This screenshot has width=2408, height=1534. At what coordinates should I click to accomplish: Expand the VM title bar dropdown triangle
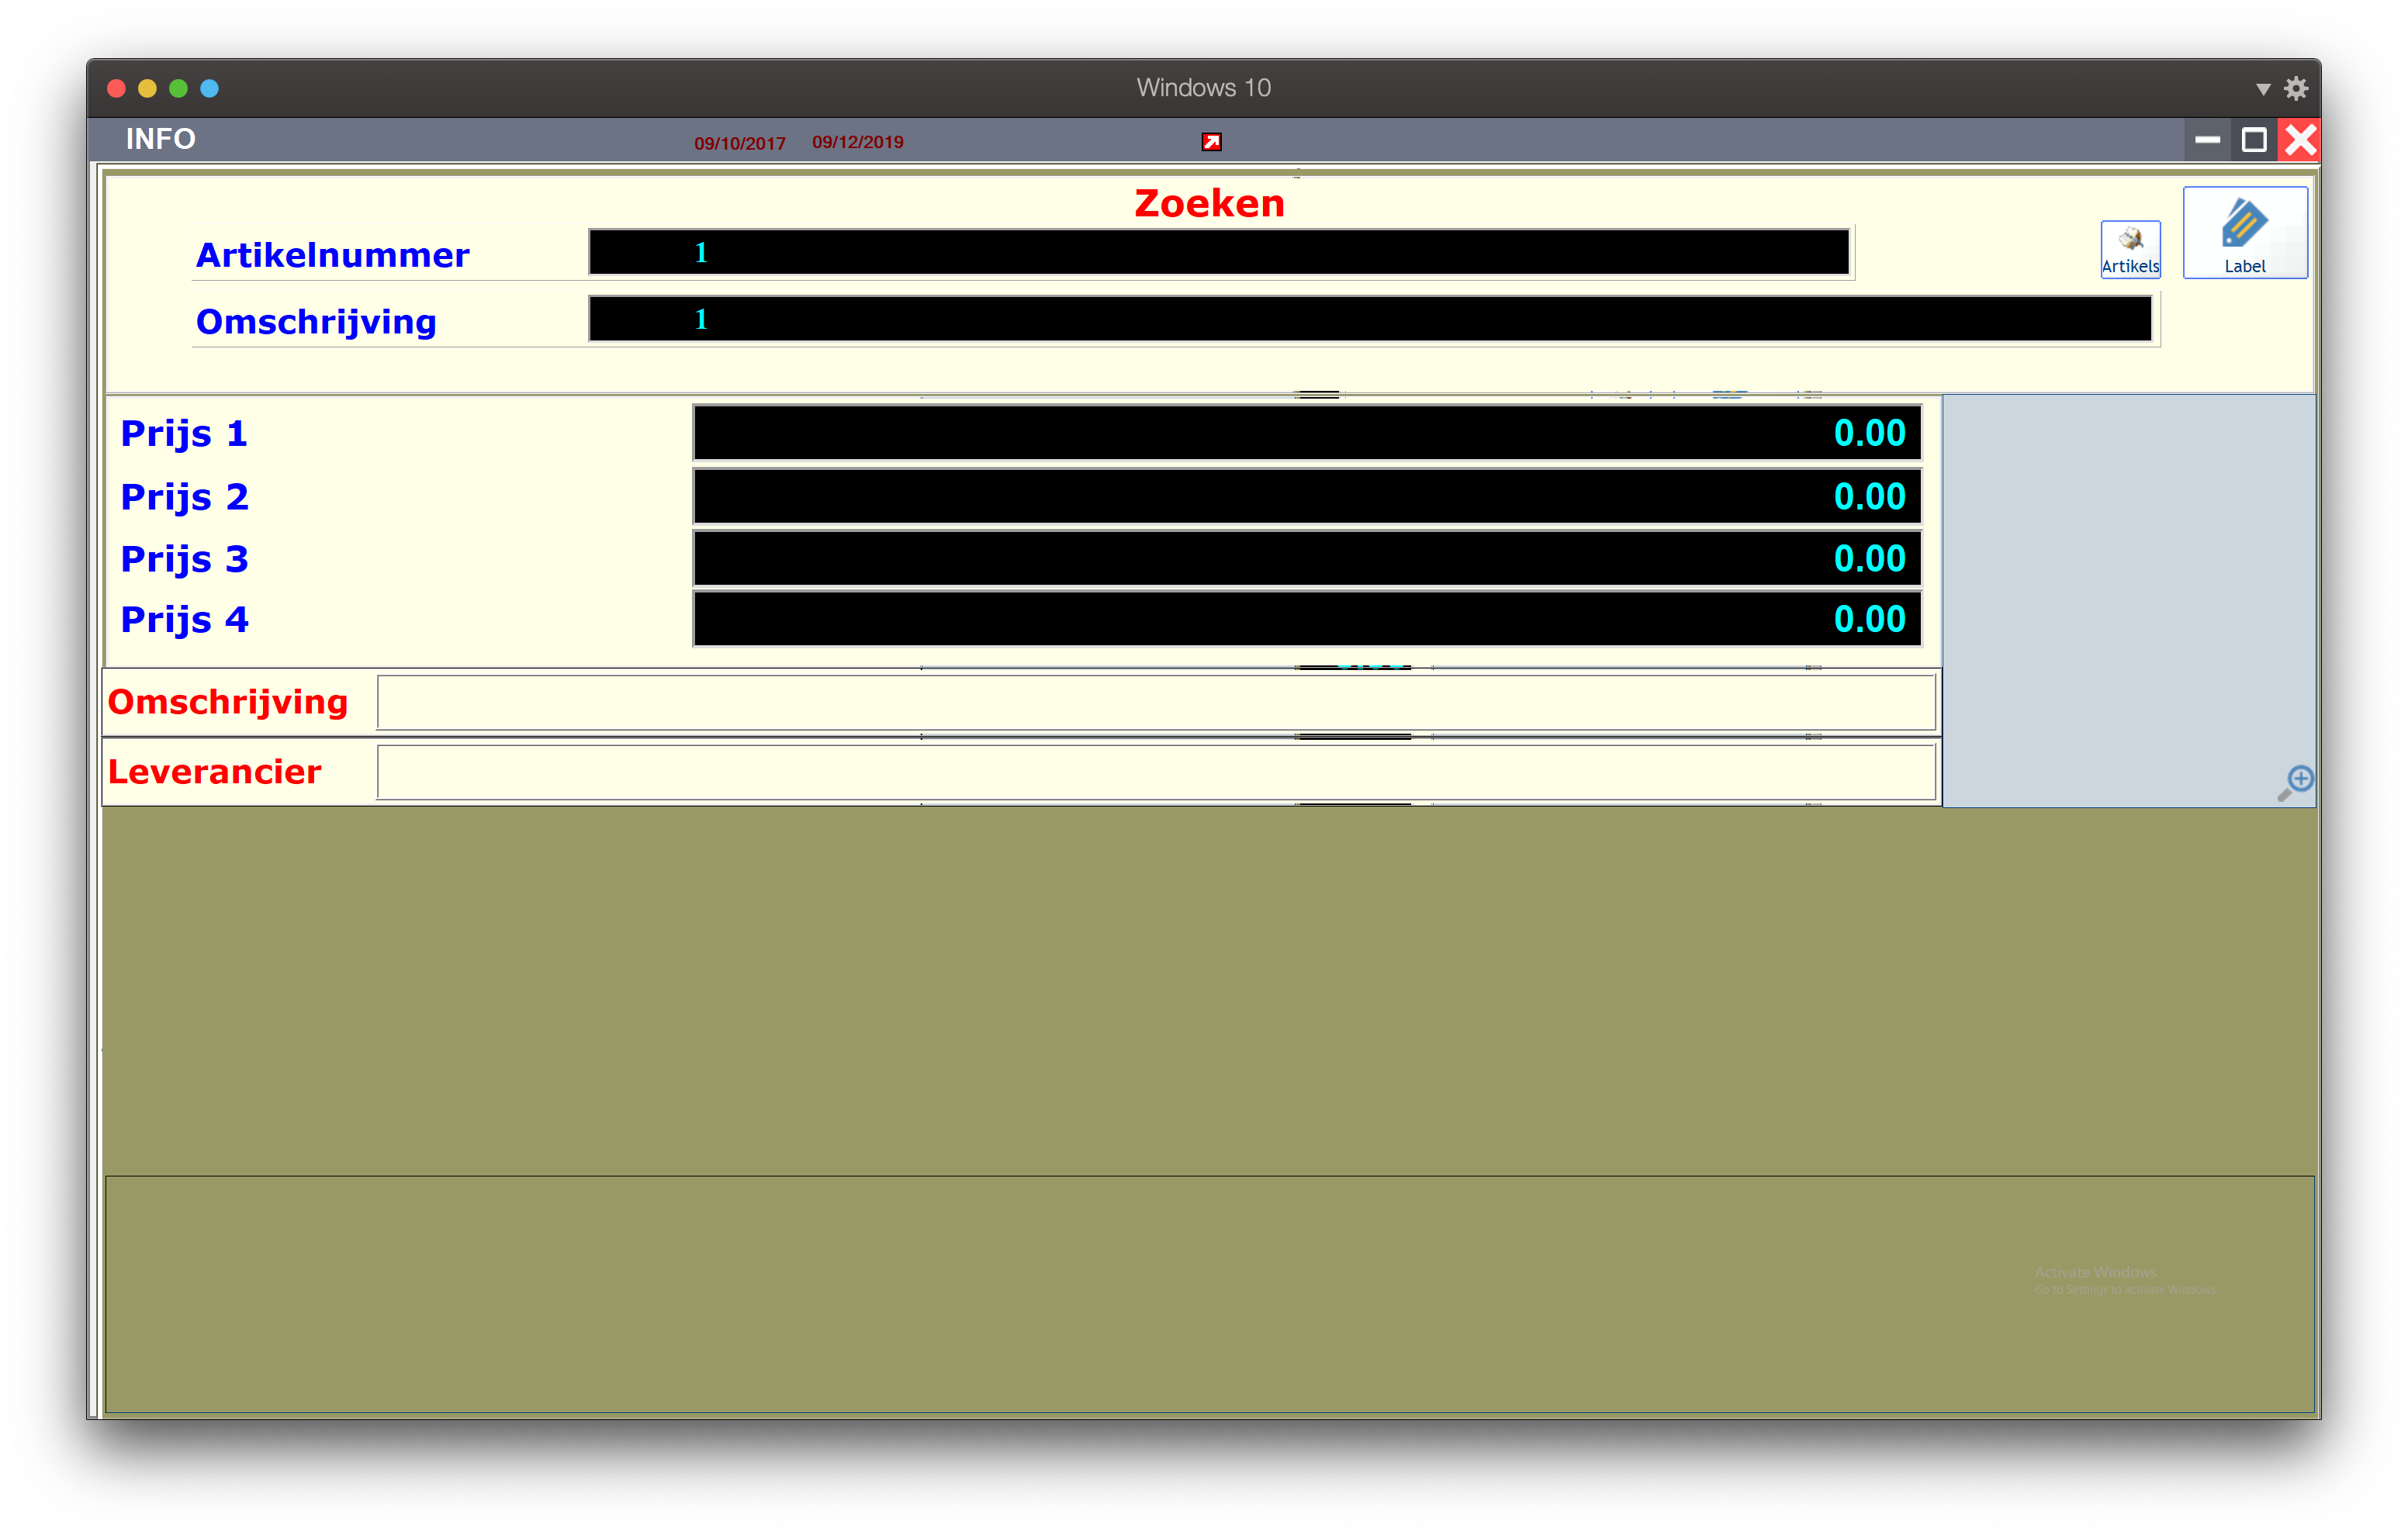pos(2263,89)
